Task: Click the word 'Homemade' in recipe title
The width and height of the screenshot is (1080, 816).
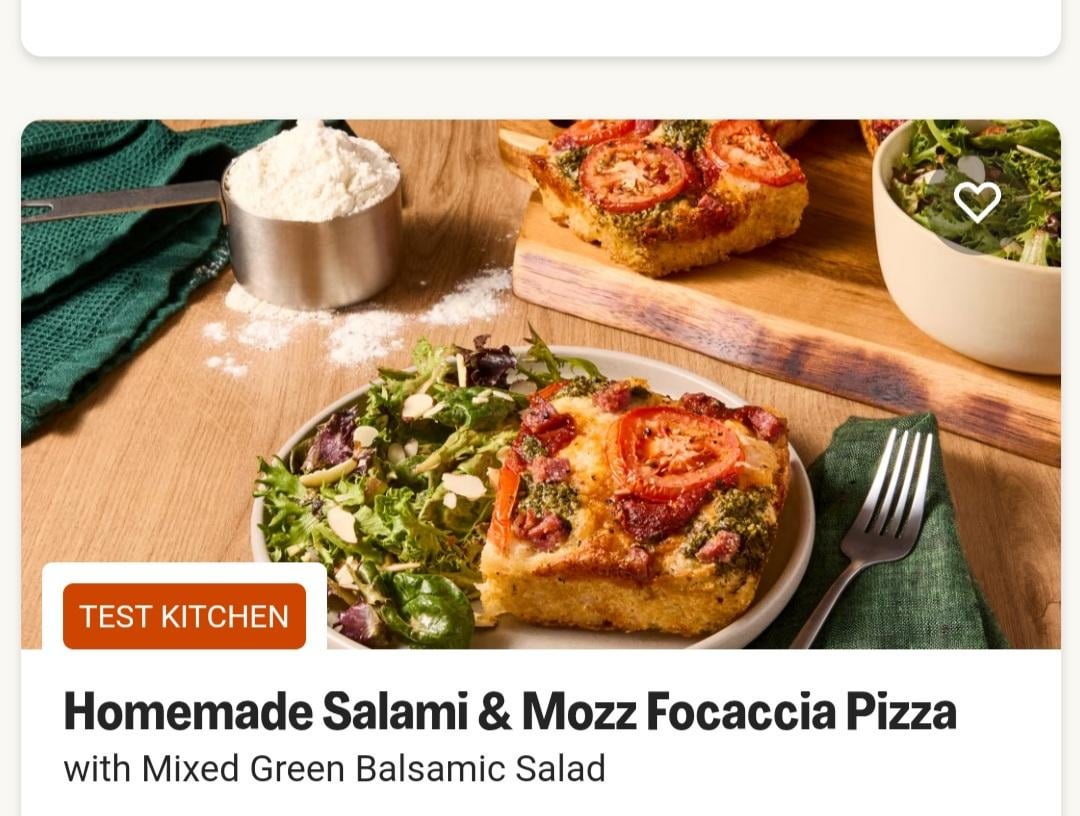Action: pyautogui.click(x=187, y=711)
